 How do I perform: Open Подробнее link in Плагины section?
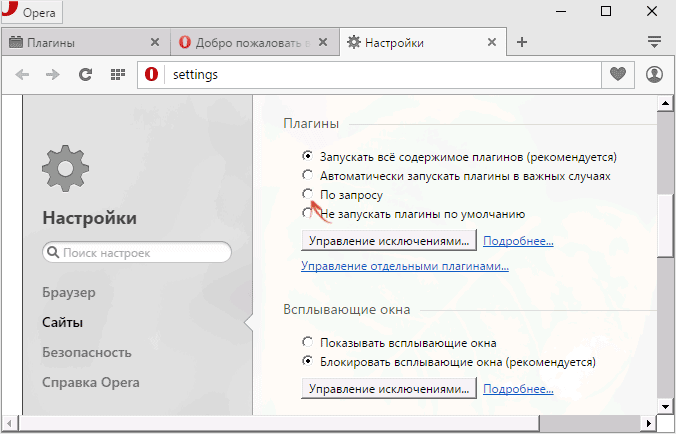[x=518, y=241]
